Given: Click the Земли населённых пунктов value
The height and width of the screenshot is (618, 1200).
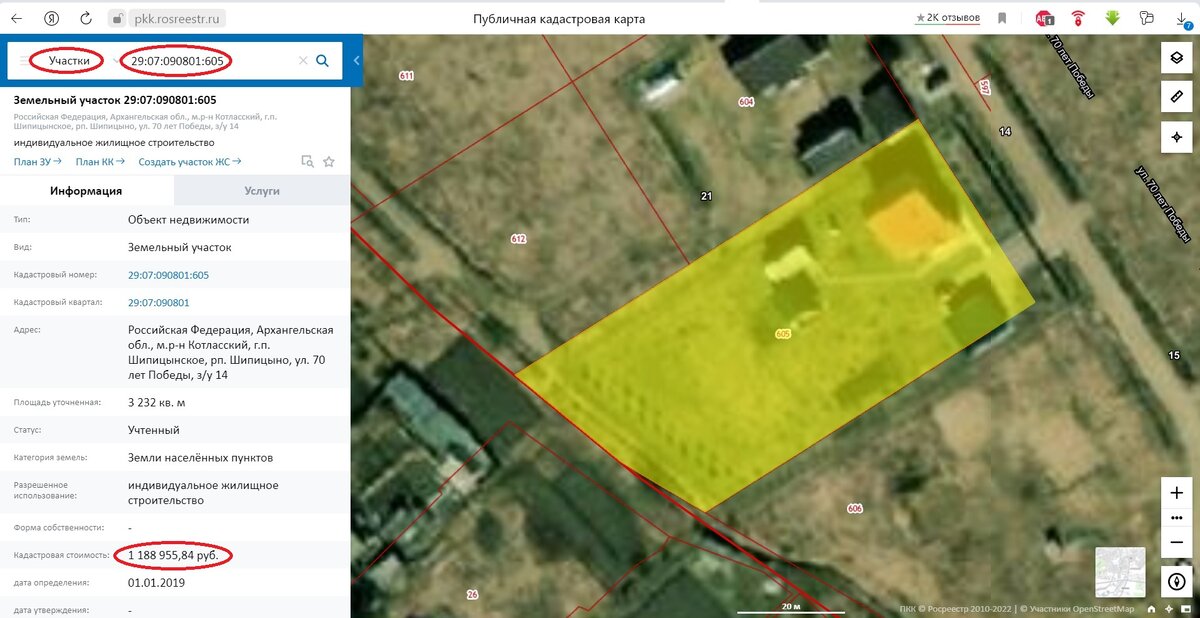Looking at the screenshot, I should [201, 458].
